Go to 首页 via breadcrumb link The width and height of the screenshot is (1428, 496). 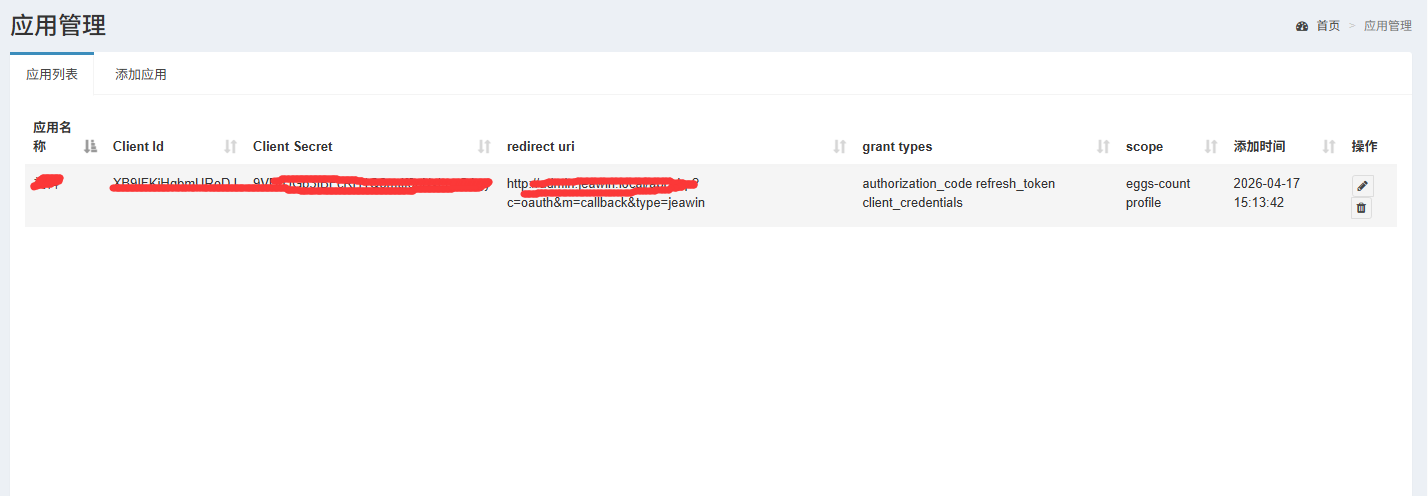(1328, 26)
